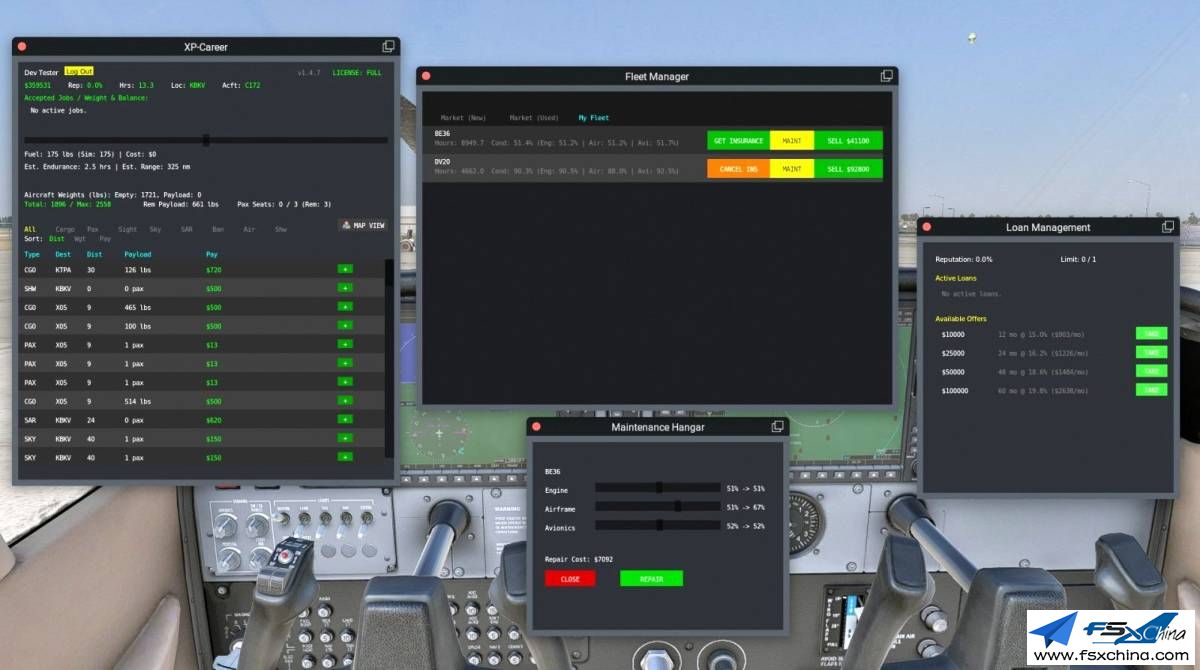Filter jobs by Sky
Screen dimensions: 1200x670
click(155, 229)
